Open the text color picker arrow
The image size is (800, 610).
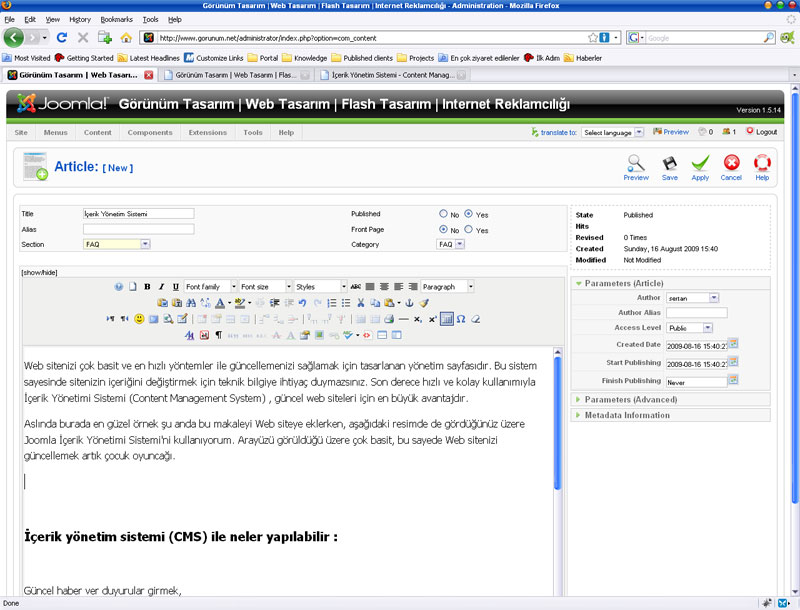[230, 303]
